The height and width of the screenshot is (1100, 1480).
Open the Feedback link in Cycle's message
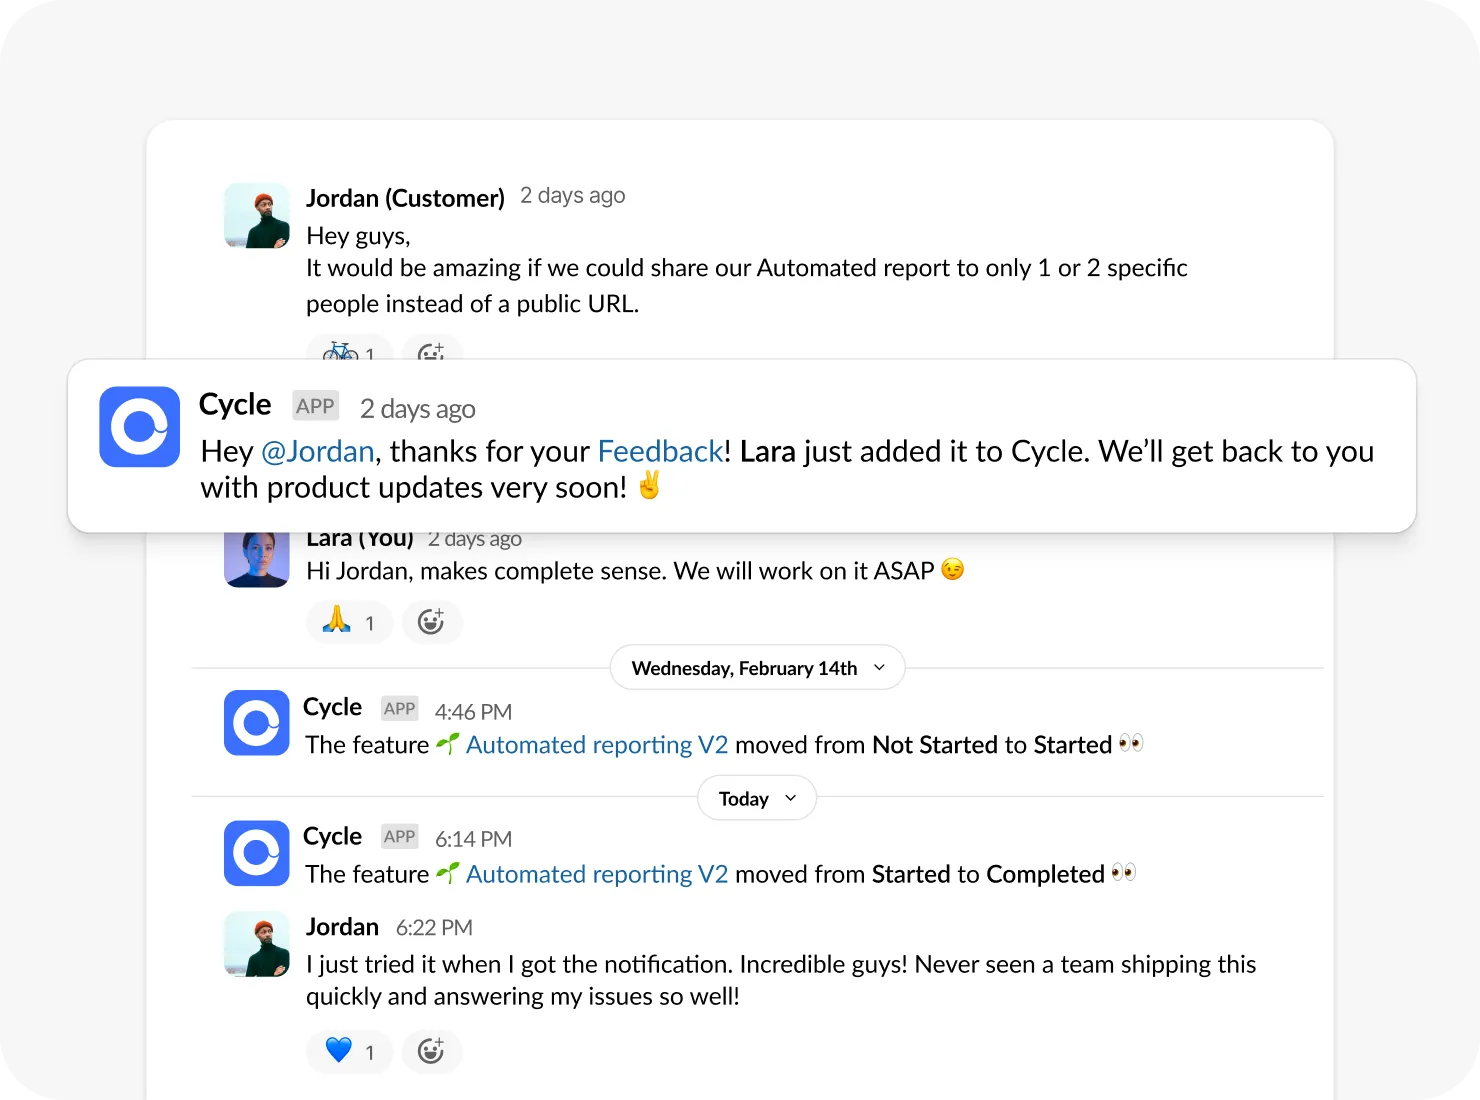pyautogui.click(x=660, y=451)
